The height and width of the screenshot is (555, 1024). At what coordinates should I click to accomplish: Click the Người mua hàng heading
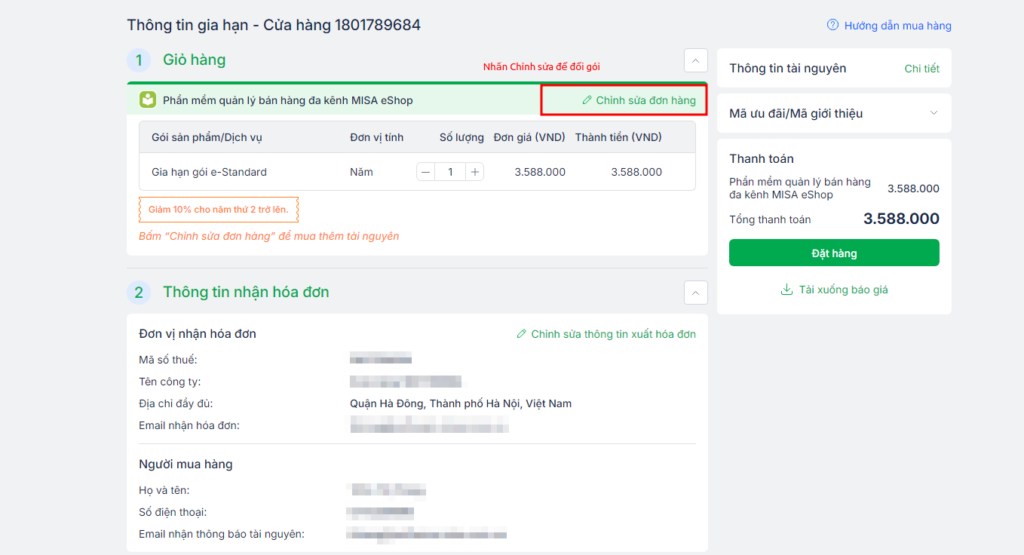pos(185,464)
